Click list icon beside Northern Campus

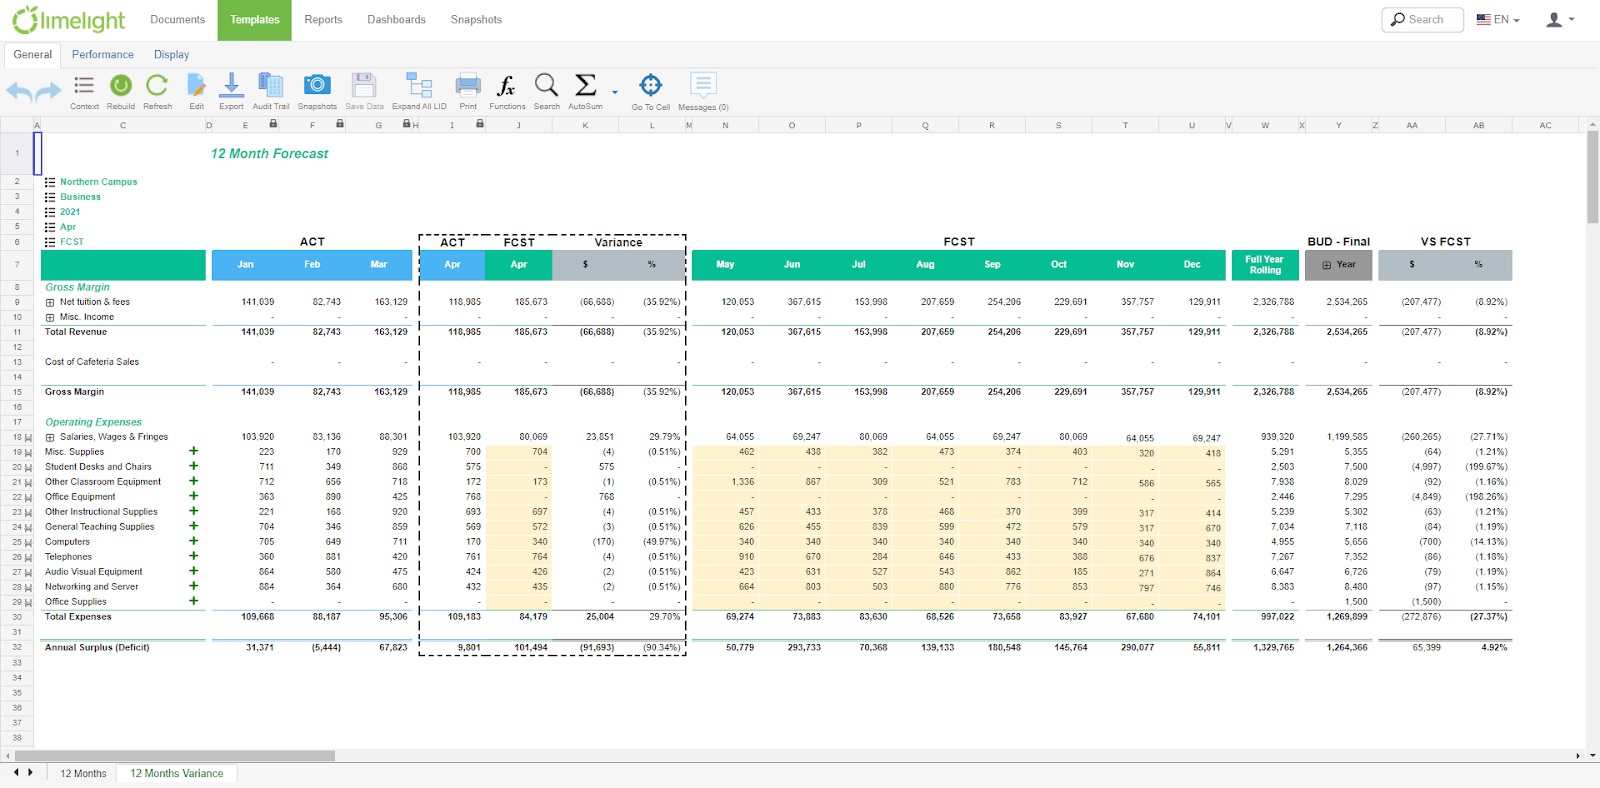click(50, 182)
